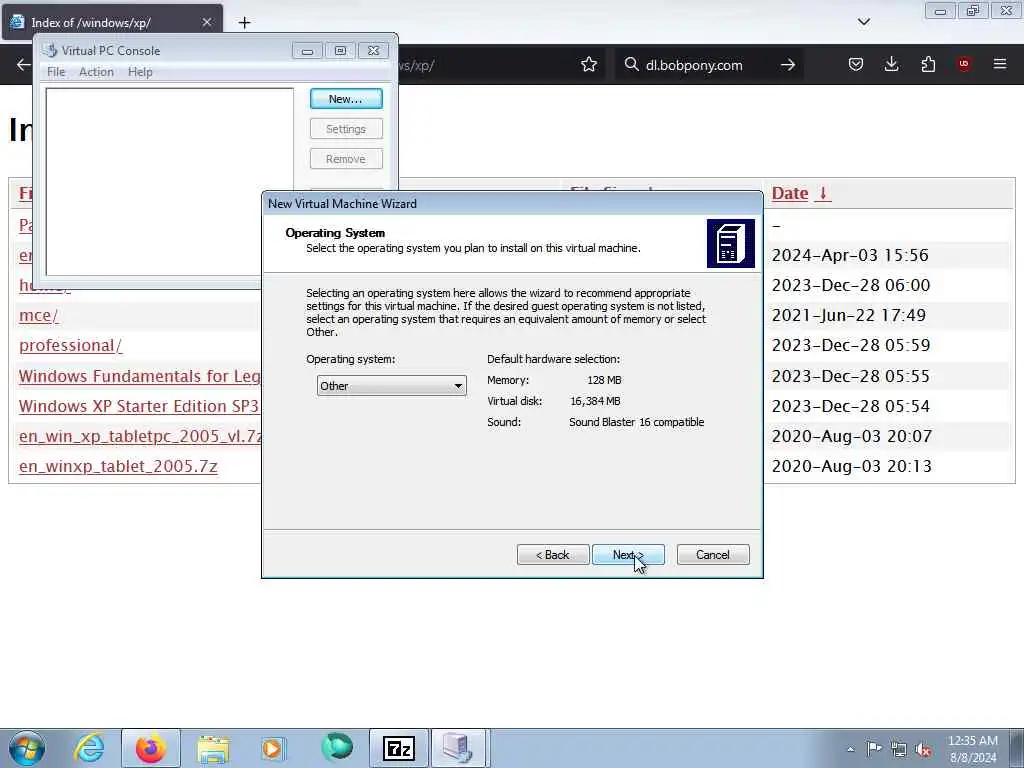Click date 2021-Jun-22 17:49

point(848,315)
